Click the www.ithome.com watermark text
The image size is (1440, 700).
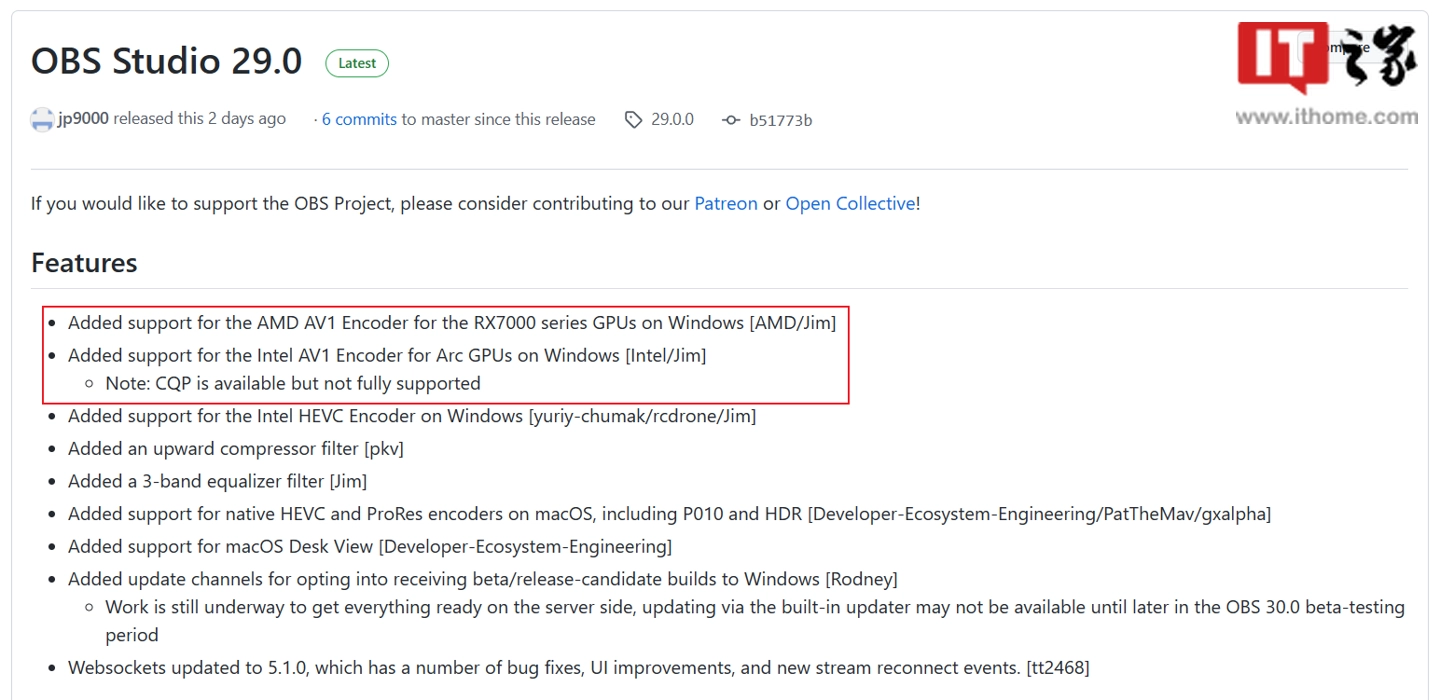pyautogui.click(x=1326, y=117)
